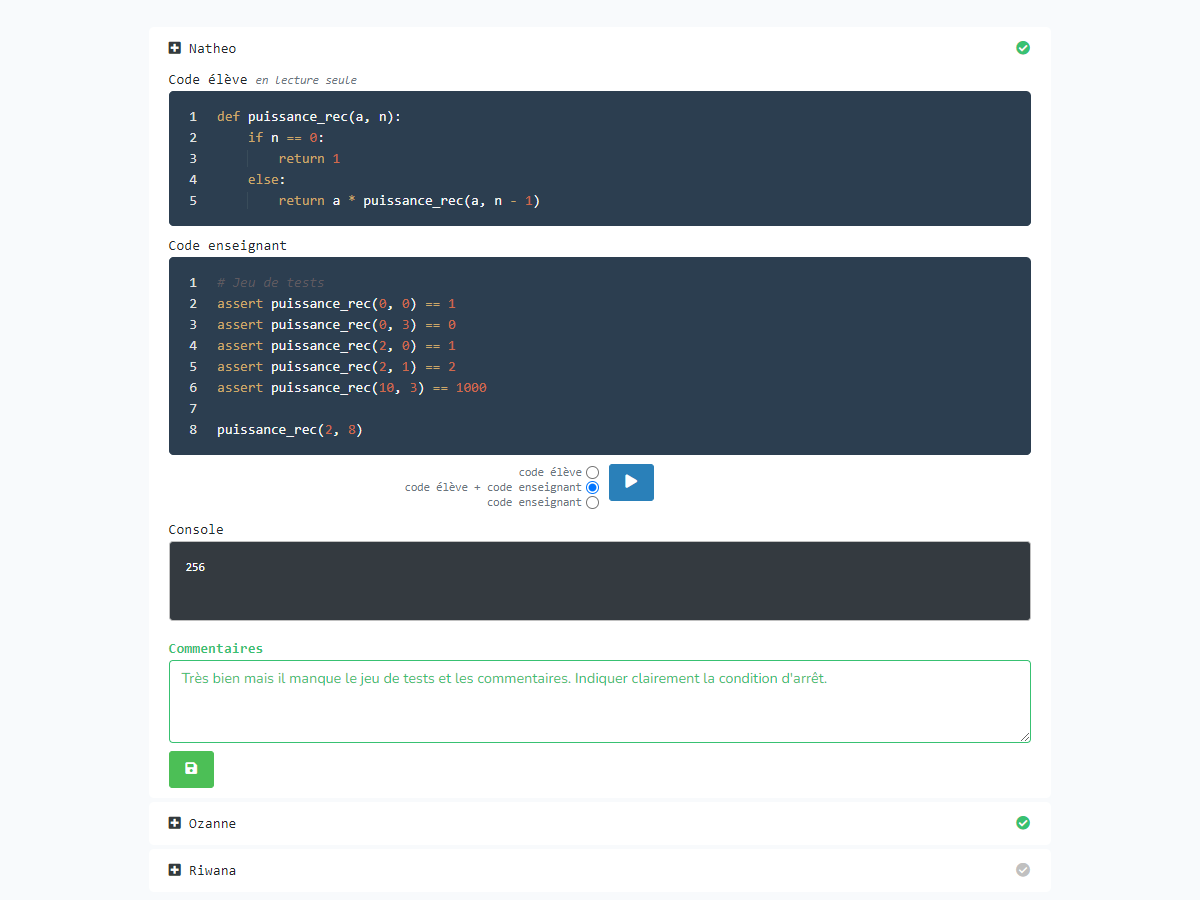This screenshot has height=900, width=1200.
Task: Click Ozanne's green validation checkmark icon
Action: 1022,822
